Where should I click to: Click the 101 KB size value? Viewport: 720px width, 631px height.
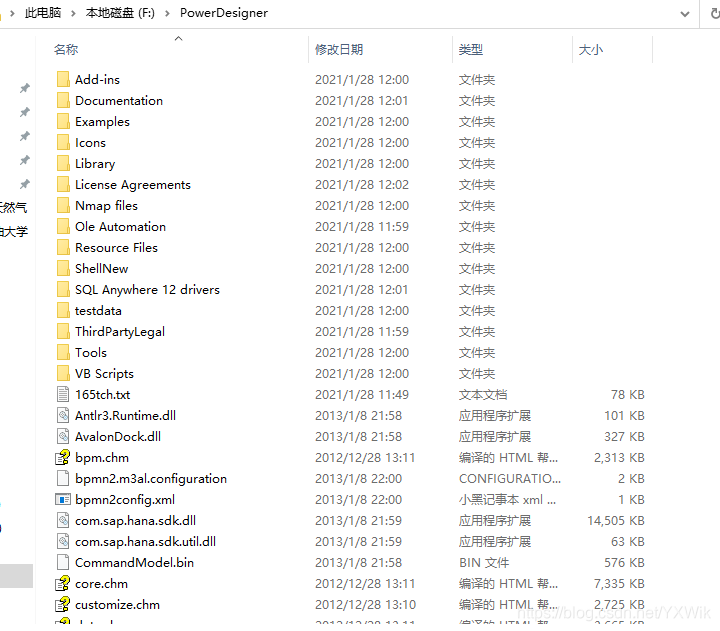pos(624,416)
